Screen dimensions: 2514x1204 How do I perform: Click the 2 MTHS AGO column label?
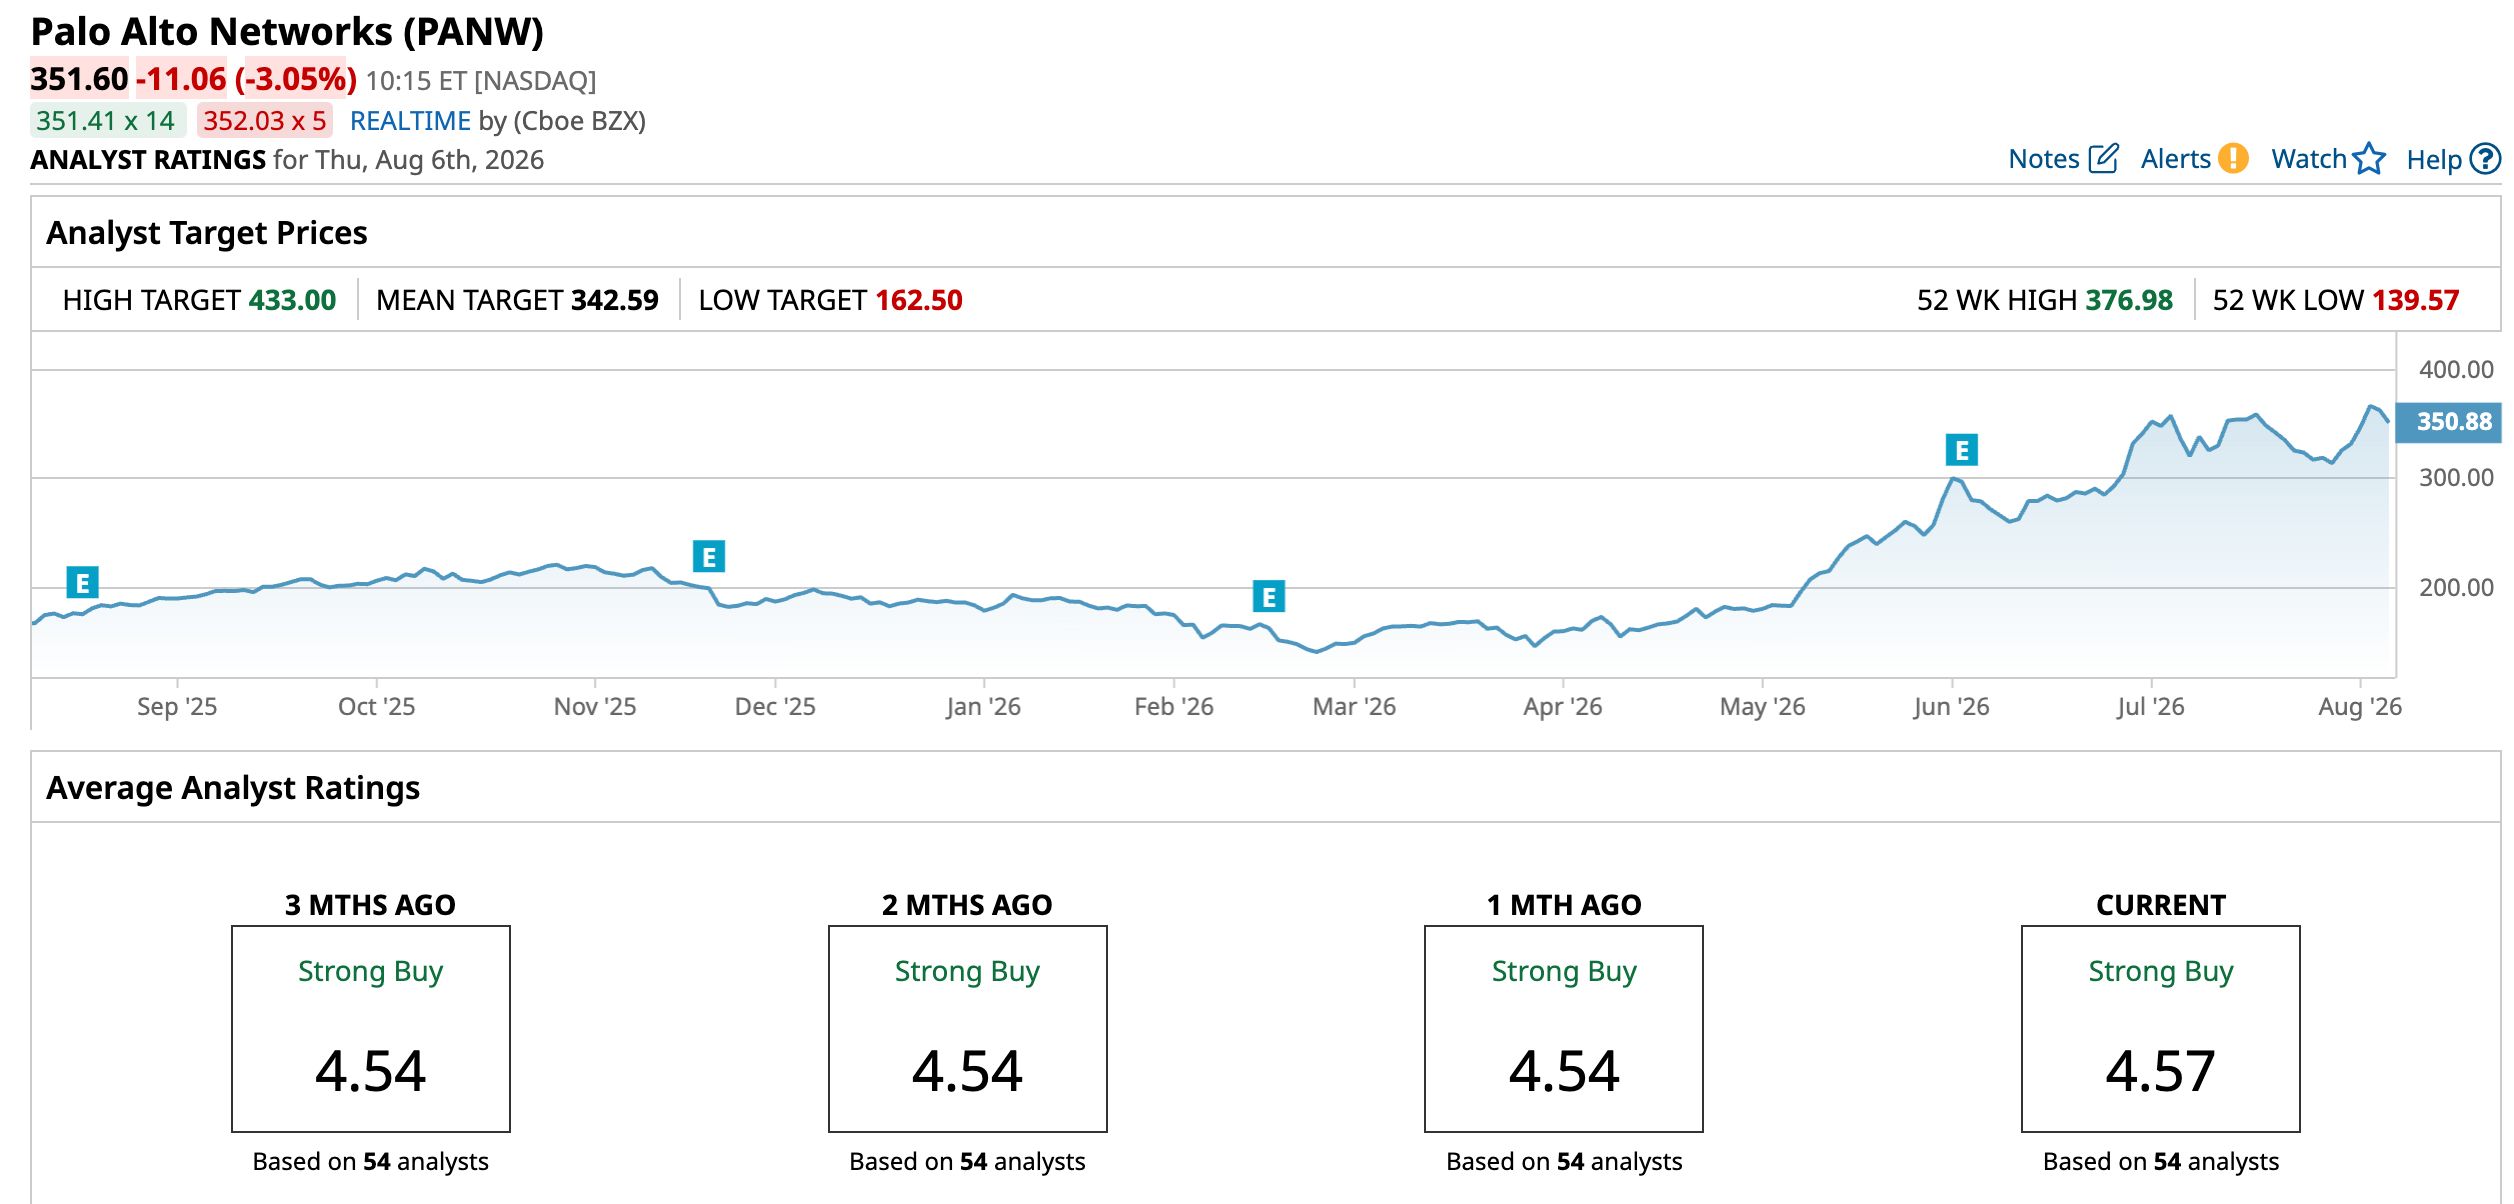[967, 905]
